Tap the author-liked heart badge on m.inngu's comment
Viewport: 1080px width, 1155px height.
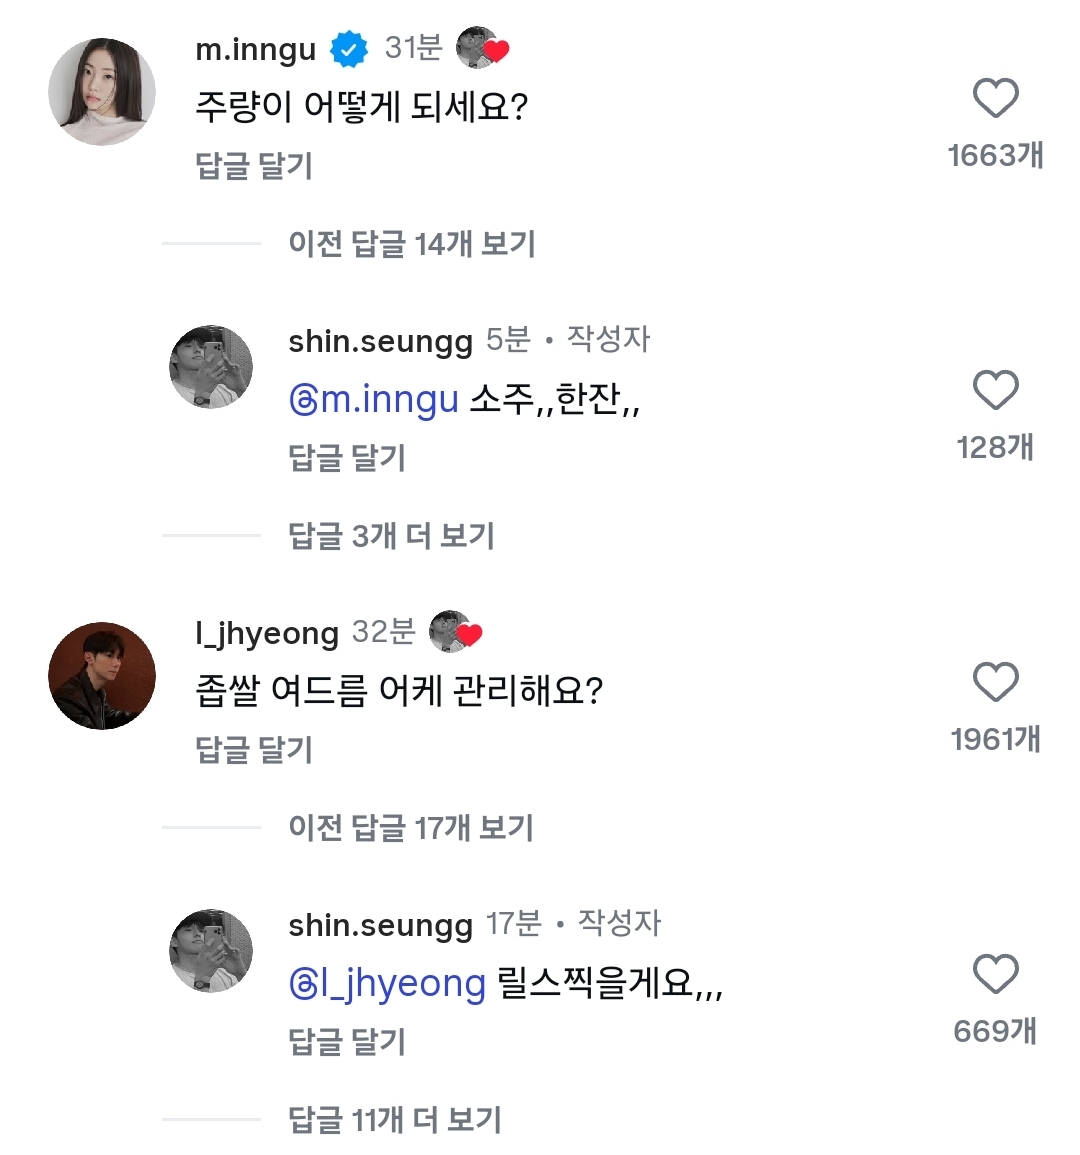[x=483, y=48]
